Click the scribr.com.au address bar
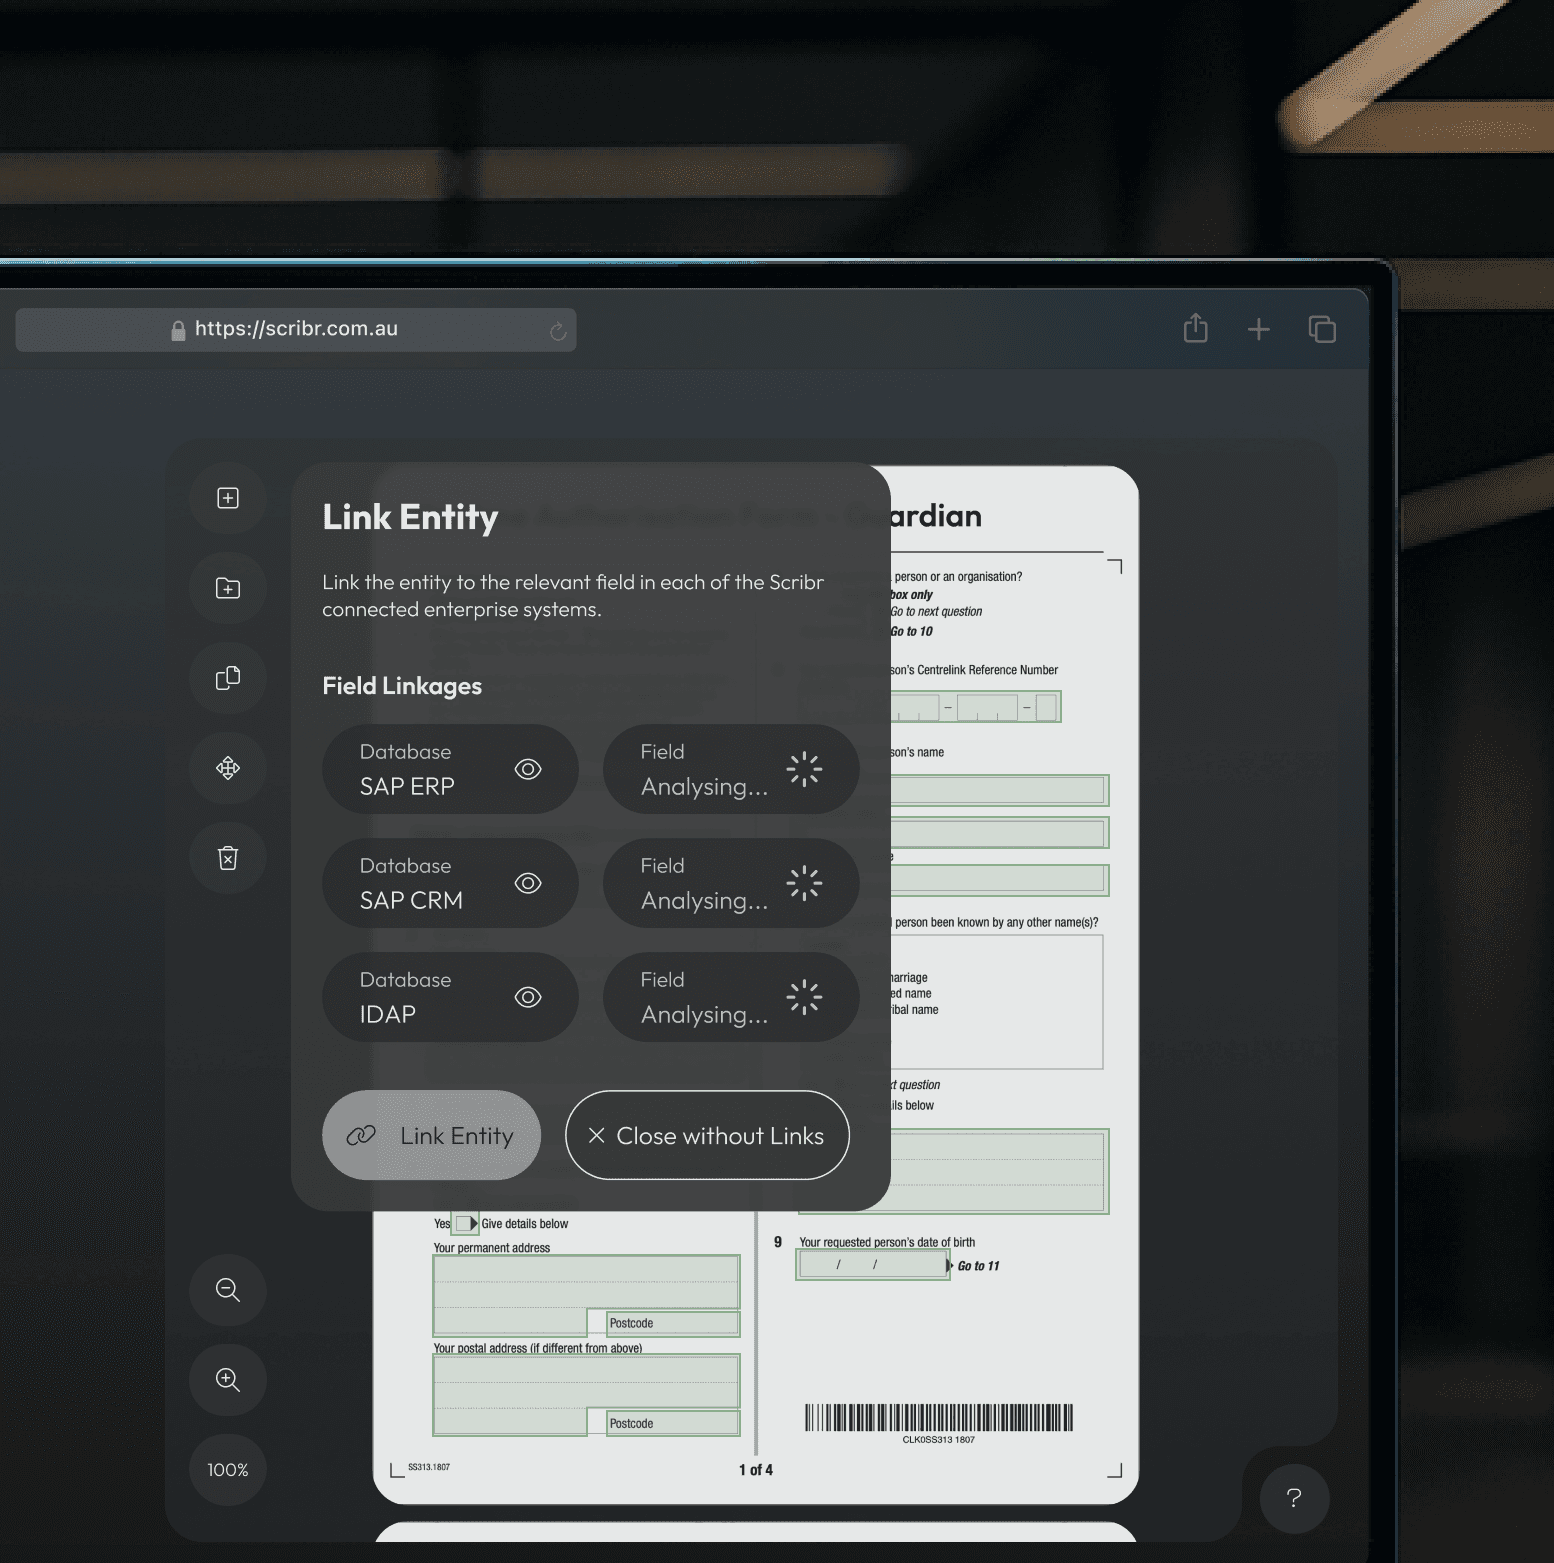 (x=296, y=329)
